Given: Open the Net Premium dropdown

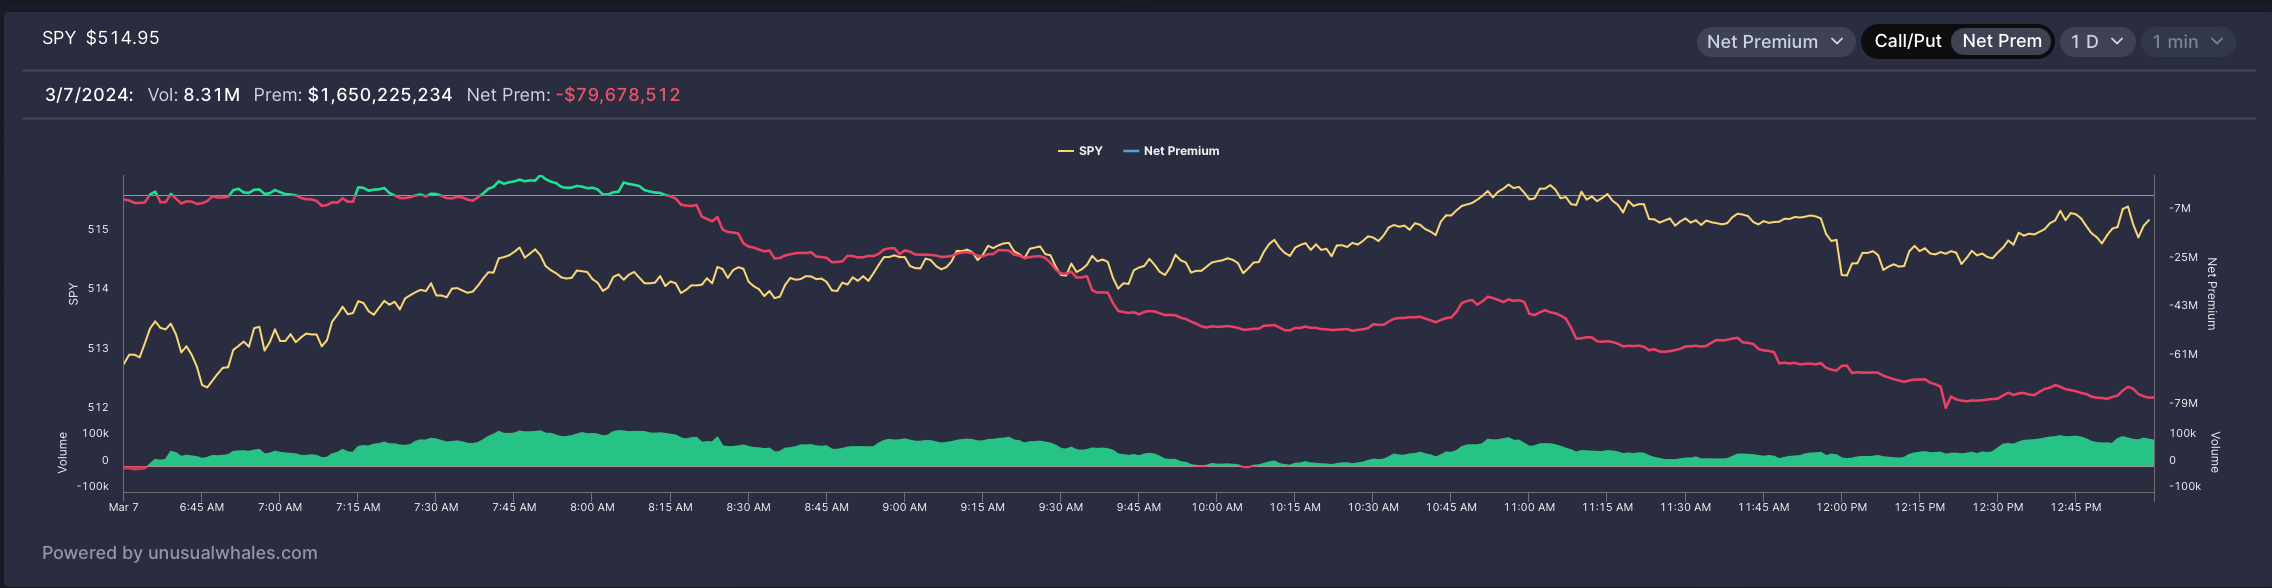Looking at the screenshot, I should [1775, 42].
